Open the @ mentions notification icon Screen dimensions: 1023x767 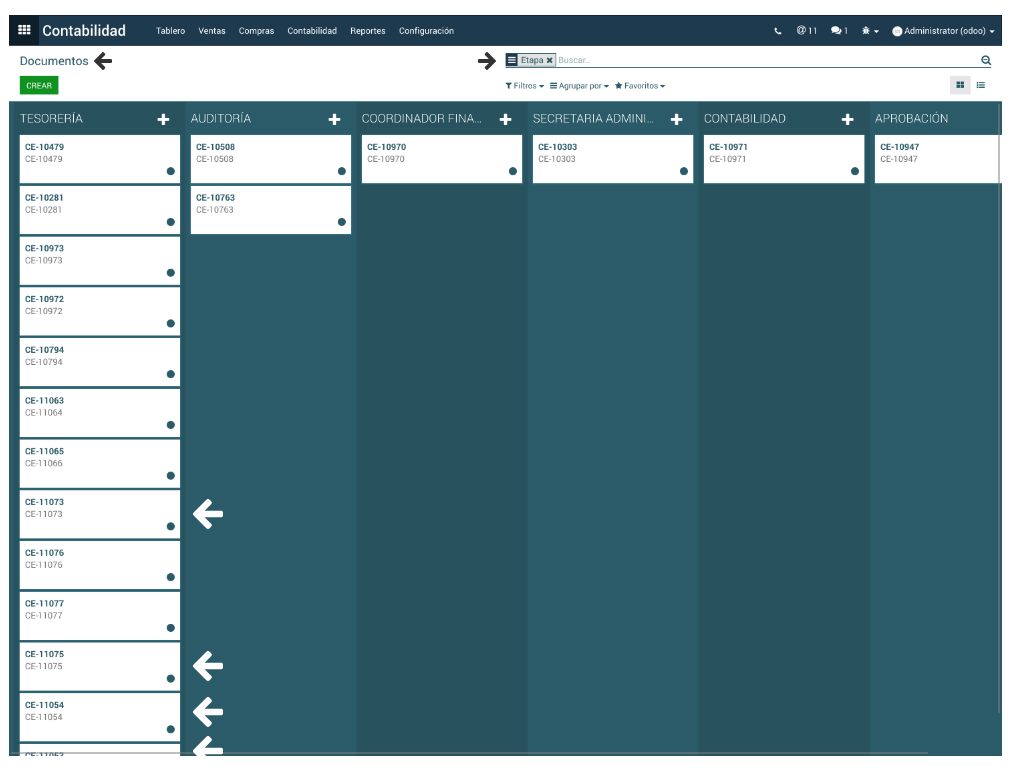click(x=806, y=31)
